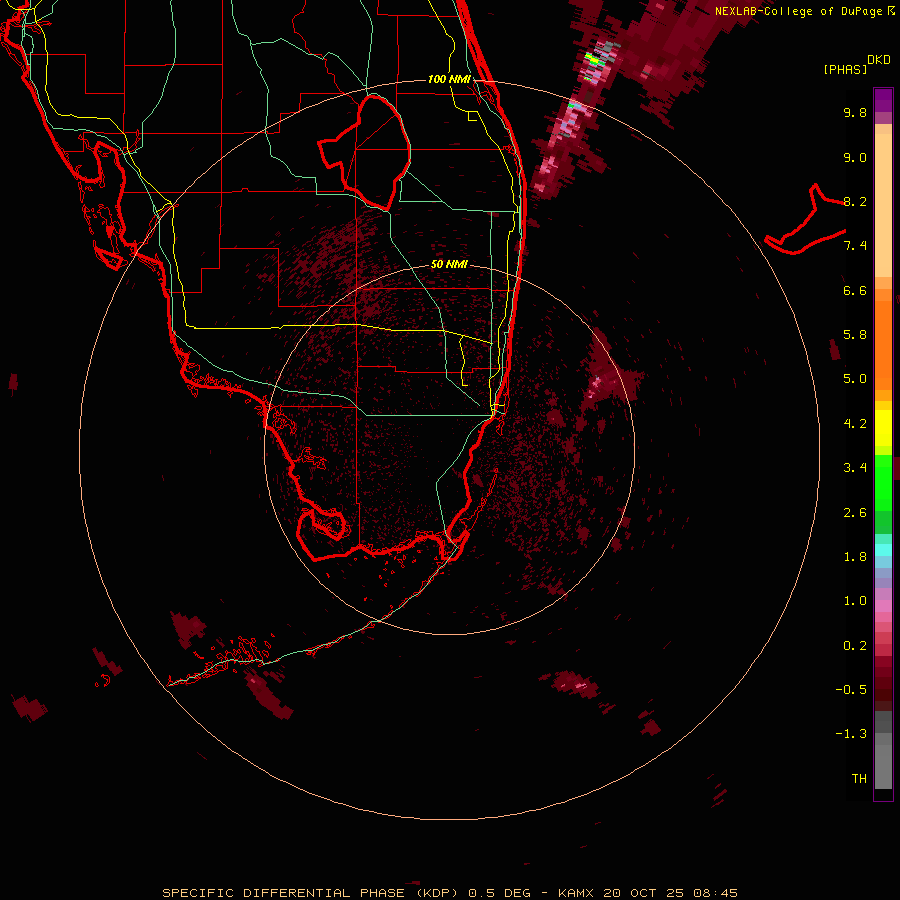Click the -1.3 value on the color scale
This screenshot has width=900, height=900.
851,734
